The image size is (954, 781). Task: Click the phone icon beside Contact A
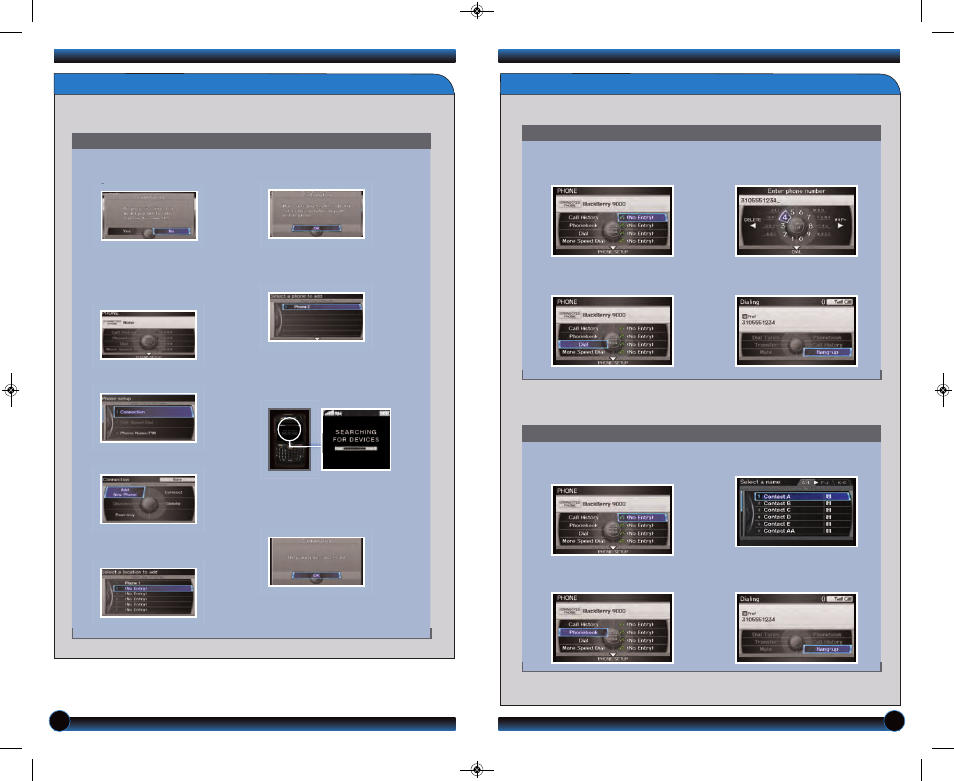coord(828,496)
